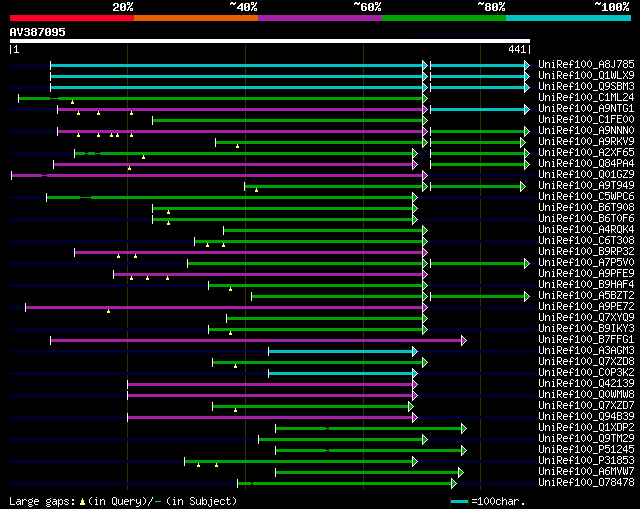Click the UniRef100_Q7XZD8 label
The height and width of the screenshot is (509, 640).
click(x=586, y=362)
